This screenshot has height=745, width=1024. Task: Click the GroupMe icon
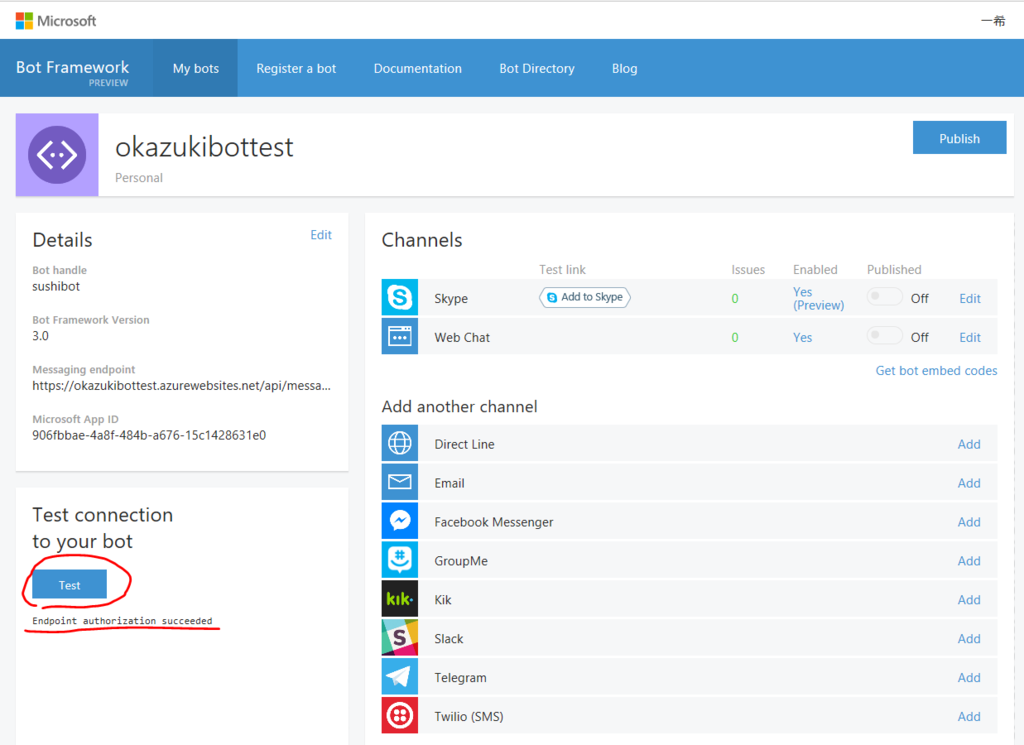[x=400, y=560]
